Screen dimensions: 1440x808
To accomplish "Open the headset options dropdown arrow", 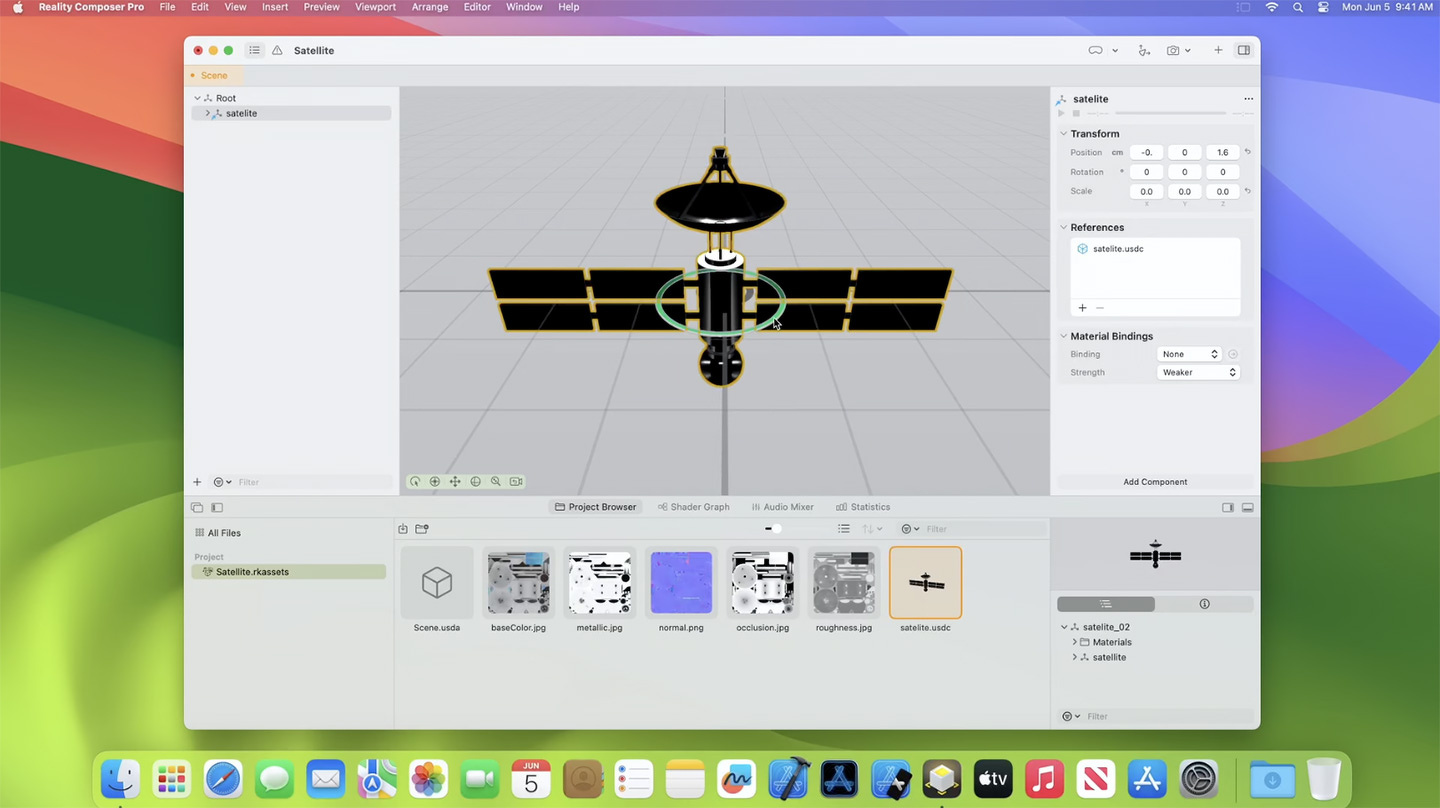I will [1115, 51].
